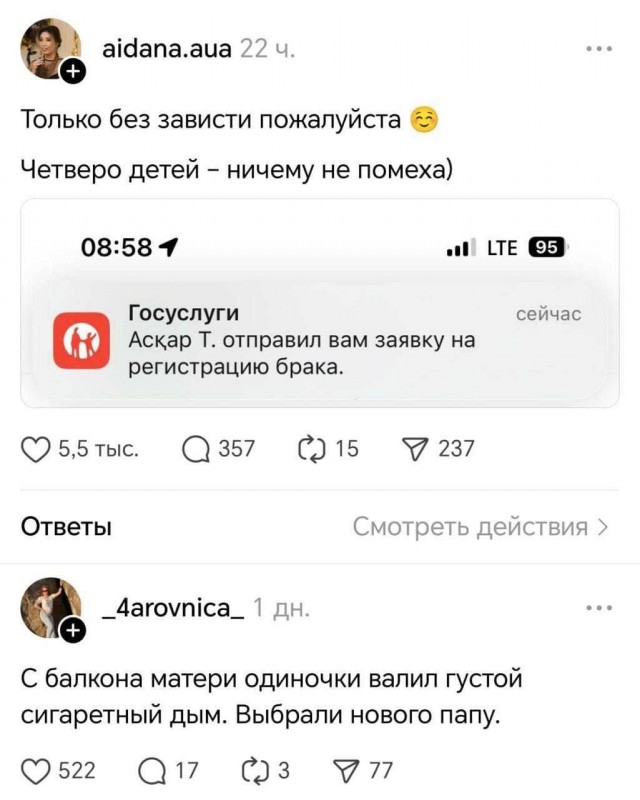Open options menu for _4arovnica_'s comment

tap(598, 607)
